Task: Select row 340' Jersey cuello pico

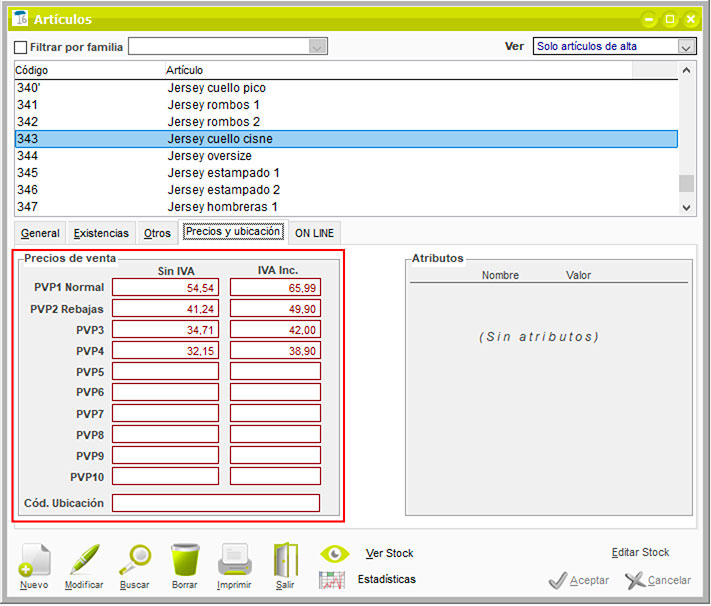Action: pyautogui.click(x=346, y=88)
